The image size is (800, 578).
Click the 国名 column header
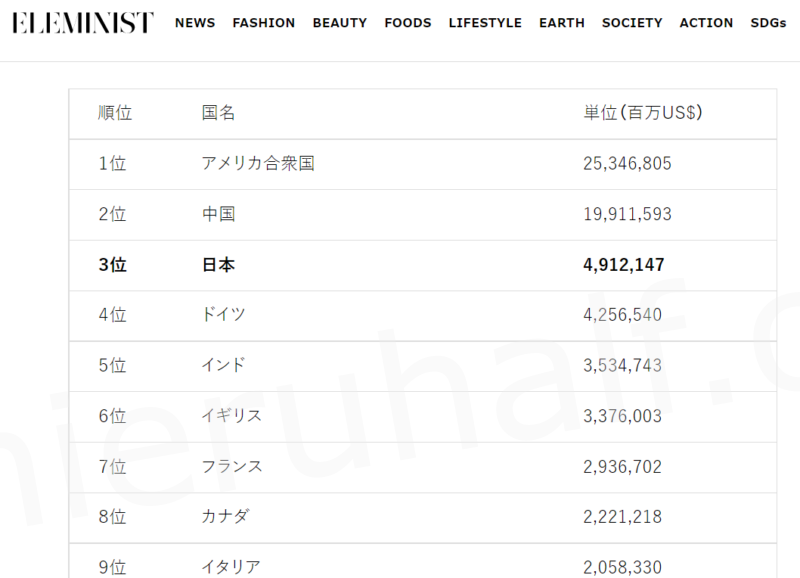pyautogui.click(x=219, y=113)
